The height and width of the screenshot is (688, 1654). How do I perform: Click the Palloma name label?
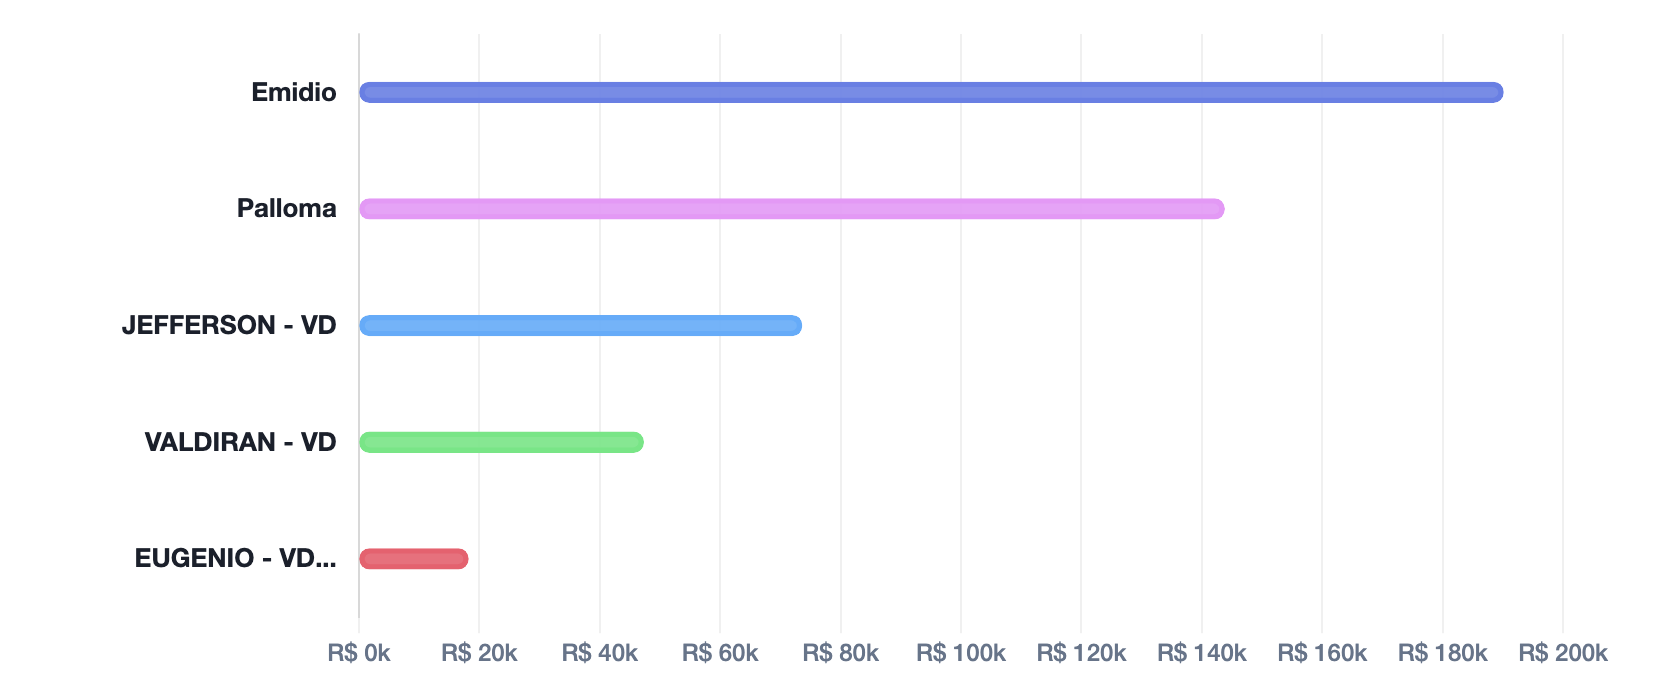pos(286,209)
